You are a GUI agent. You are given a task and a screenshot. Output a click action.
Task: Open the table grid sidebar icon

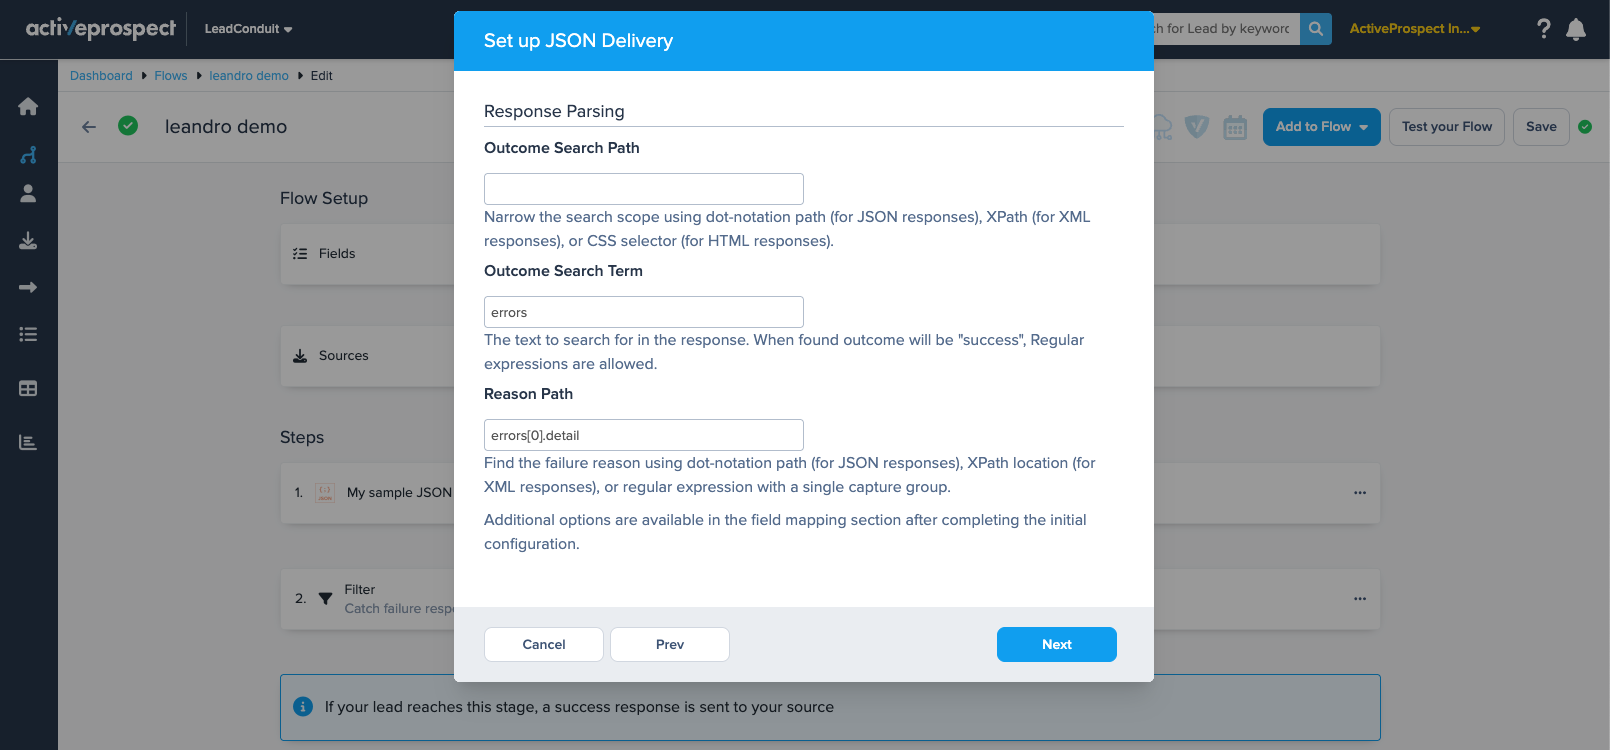tap(28, 388)
